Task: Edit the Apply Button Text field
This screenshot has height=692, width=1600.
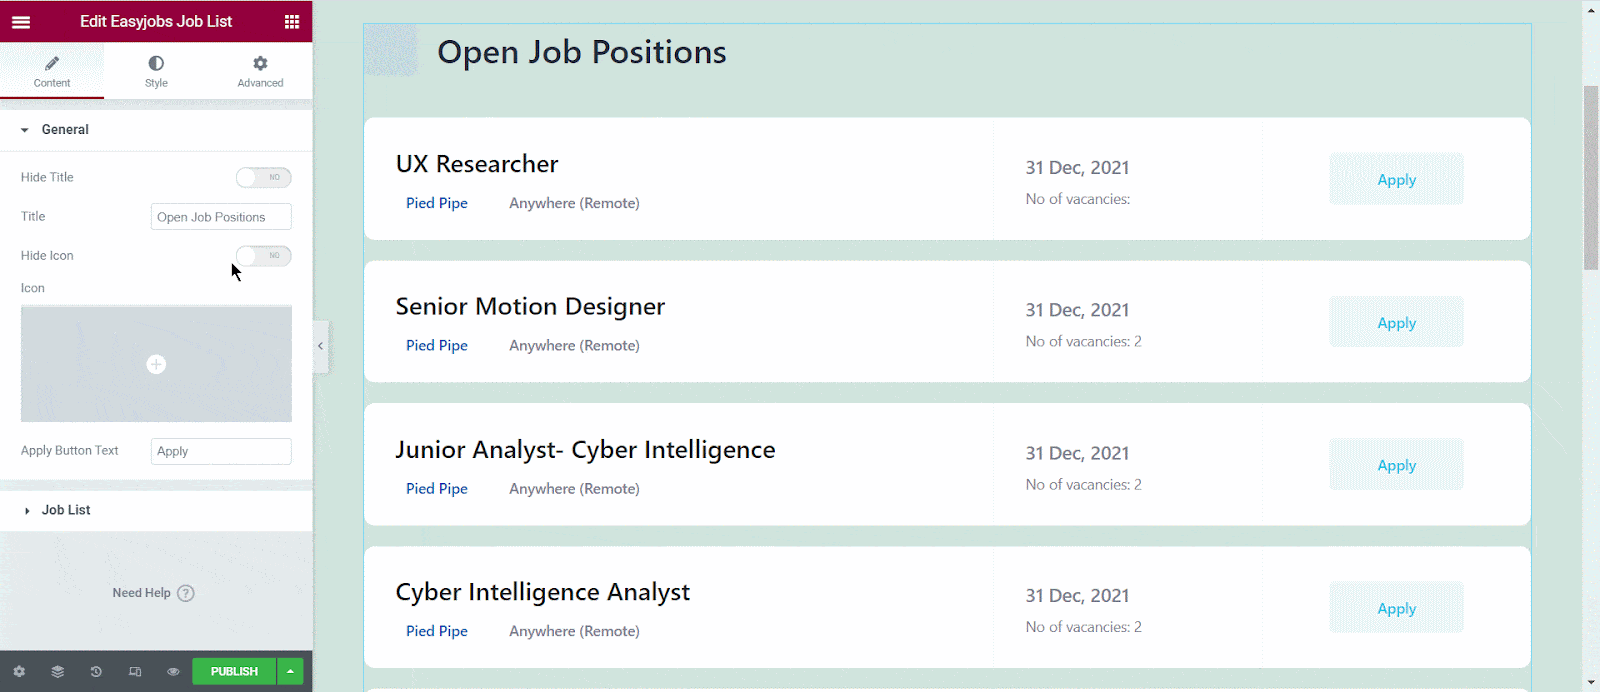Action: [220, 451]
